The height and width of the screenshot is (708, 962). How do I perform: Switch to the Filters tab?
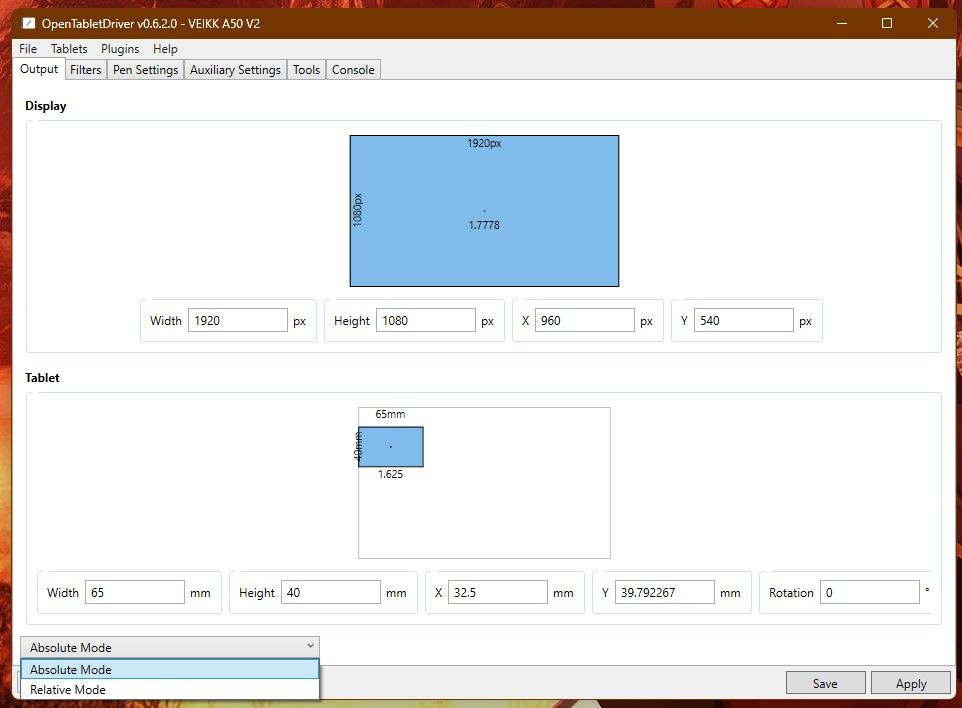click(86, 70)
